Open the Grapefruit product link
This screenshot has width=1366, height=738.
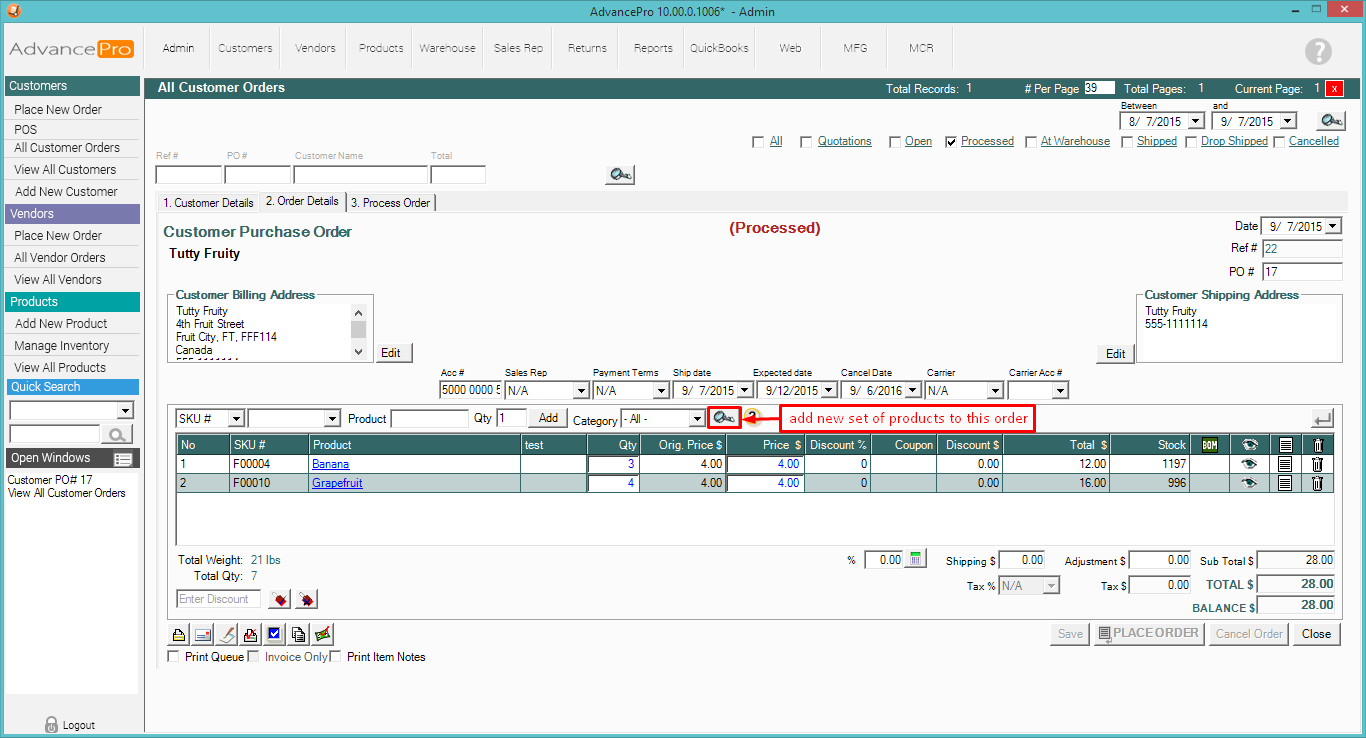pyautogui.click(x=337, y=483)
